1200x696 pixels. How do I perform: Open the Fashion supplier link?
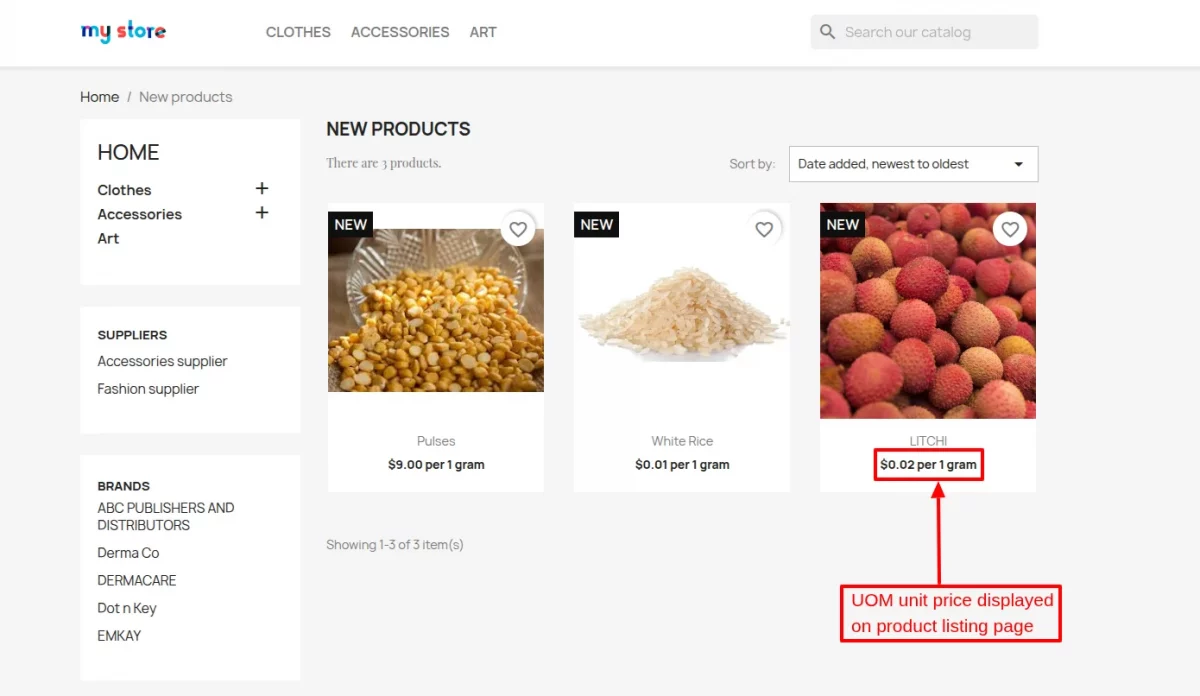click(148, 389)
